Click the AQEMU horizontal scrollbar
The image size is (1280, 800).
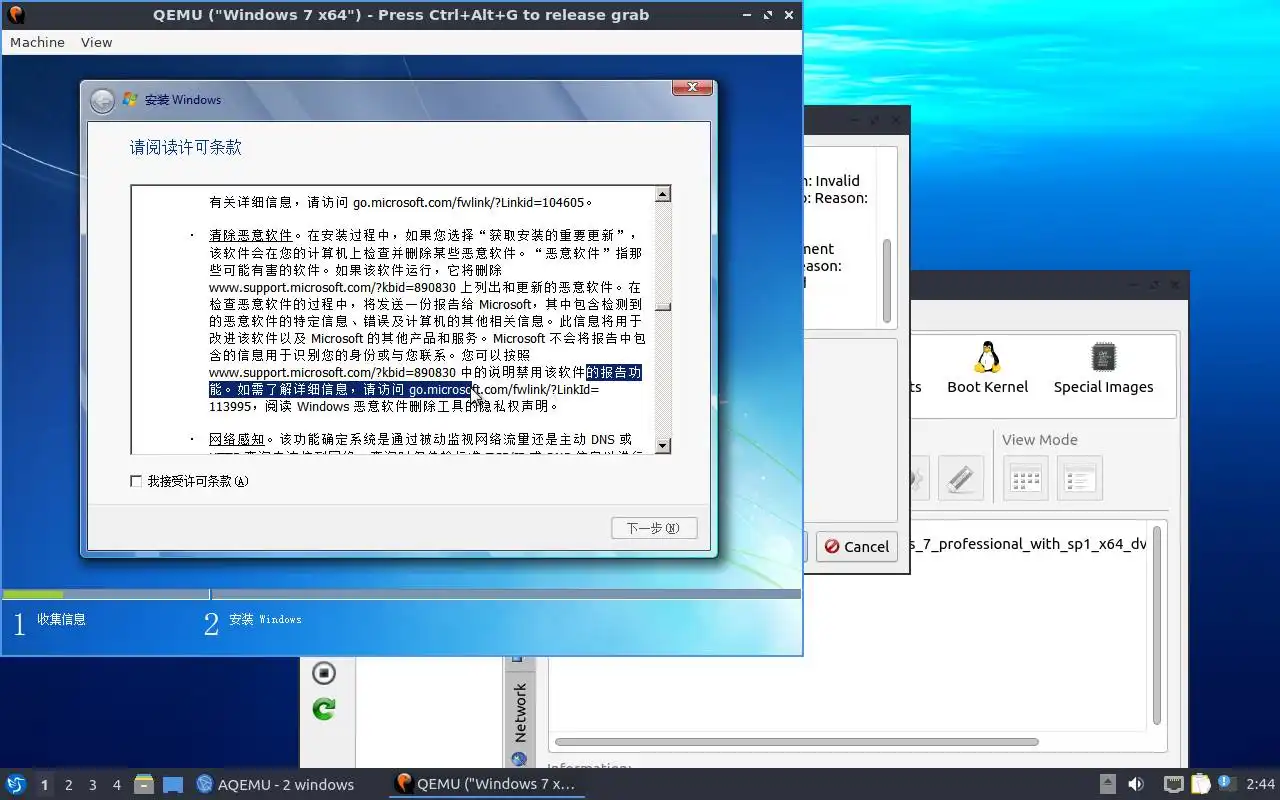coord(796,742)
